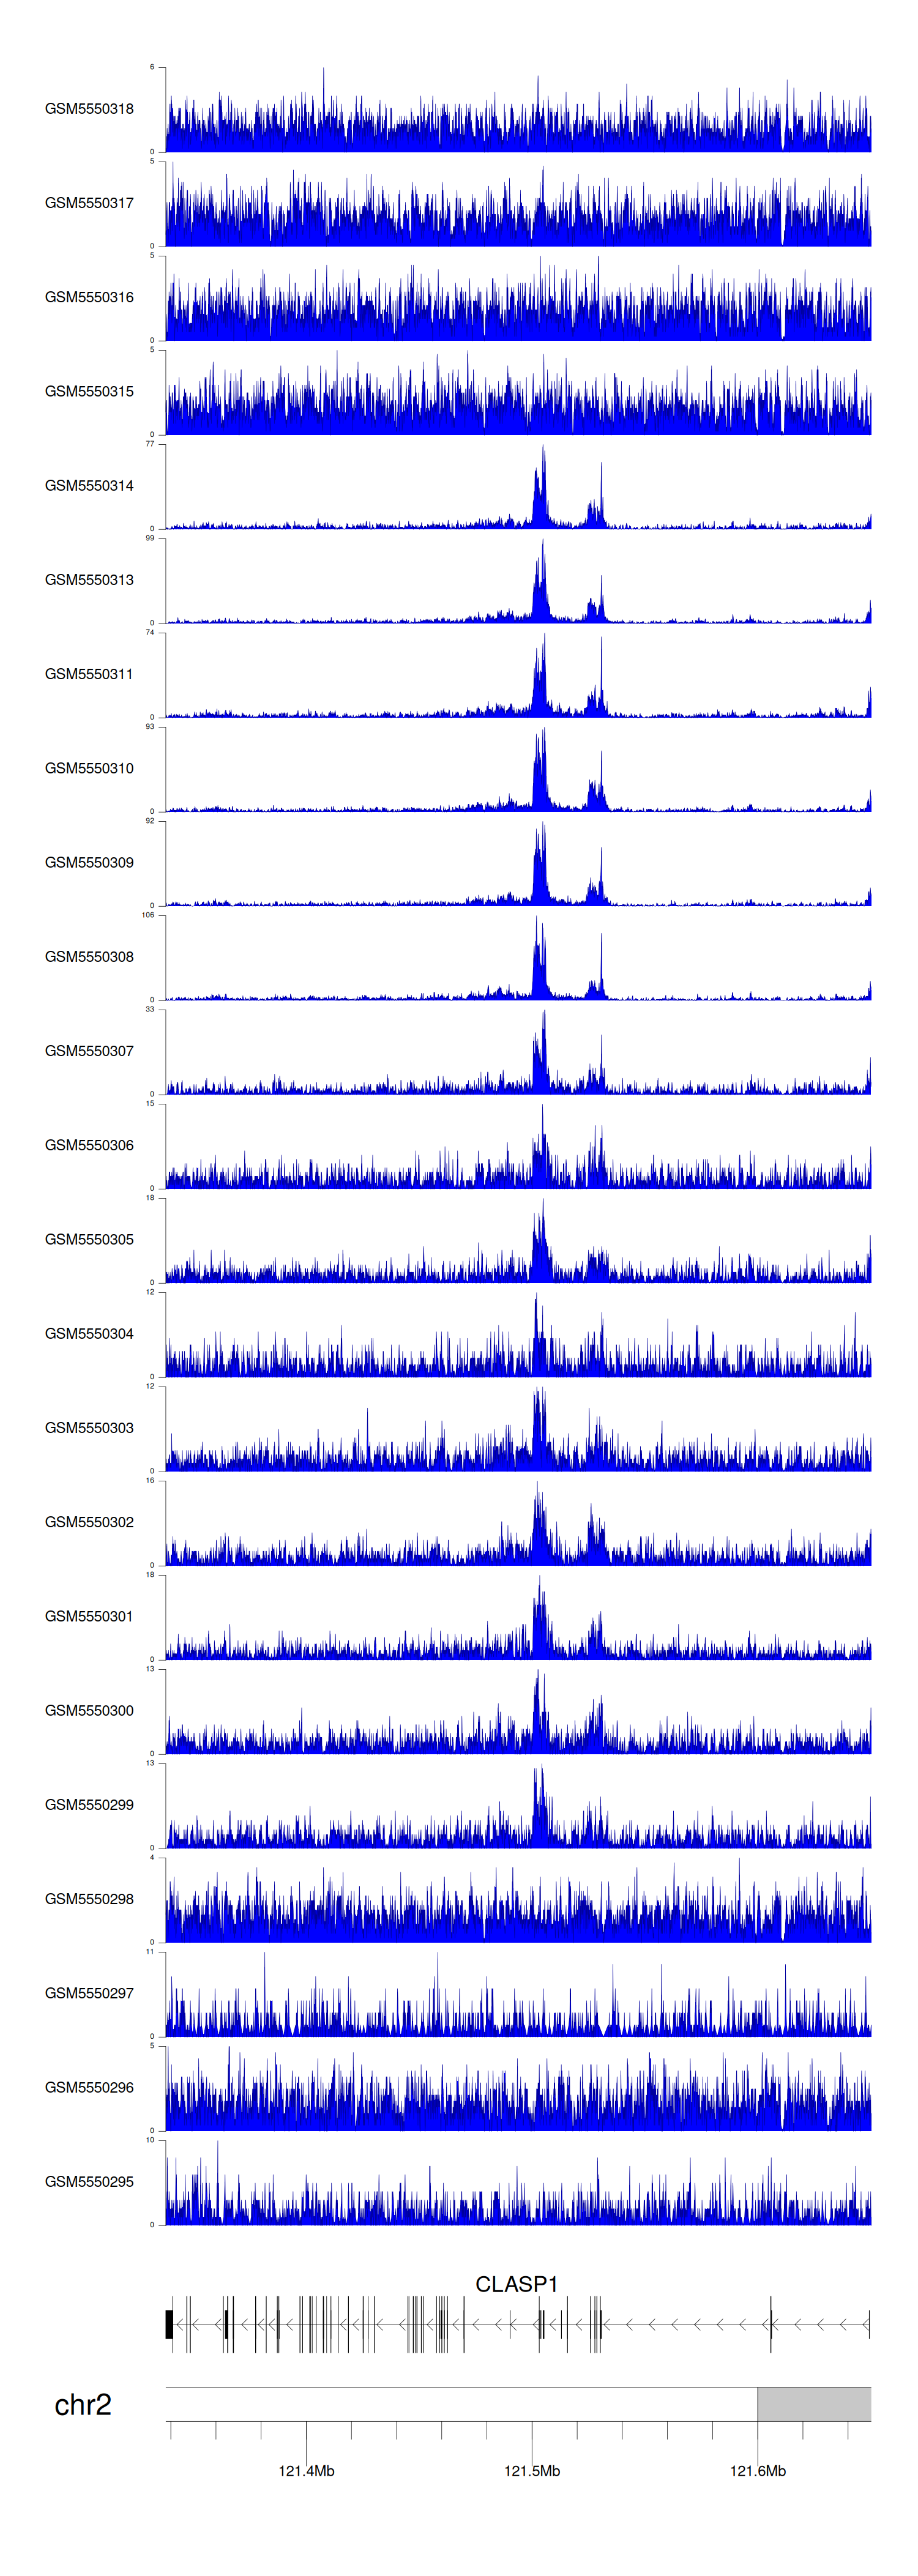Select the GSM5550314 track label
This screenshot has height=2576, width=918.
pyautogui.click(x=89, y=486)
